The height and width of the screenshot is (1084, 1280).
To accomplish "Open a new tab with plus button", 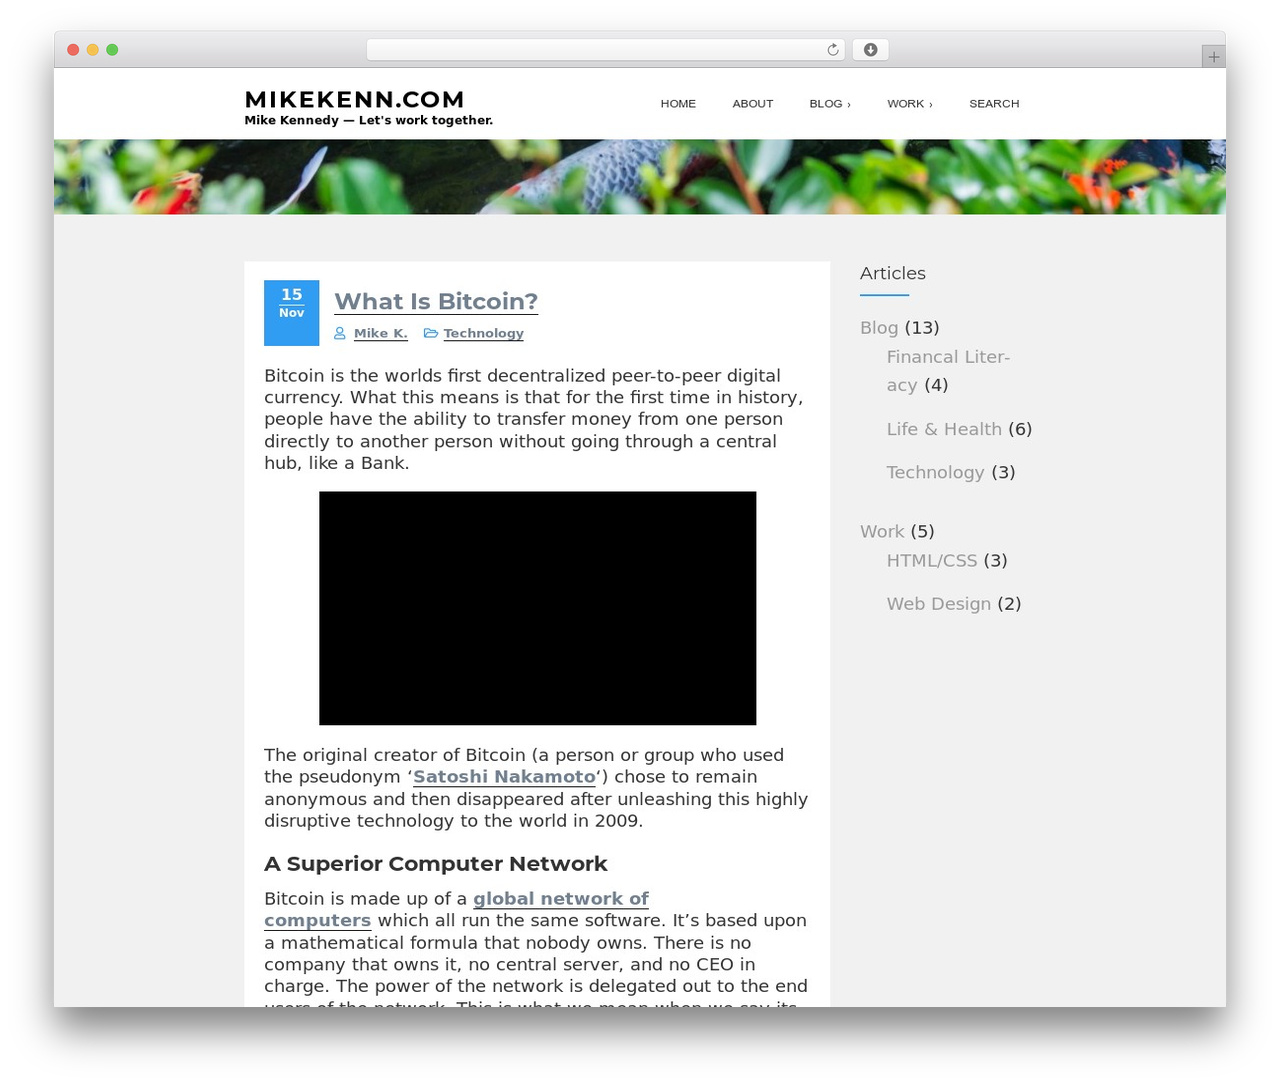I will click(1213, 57).
